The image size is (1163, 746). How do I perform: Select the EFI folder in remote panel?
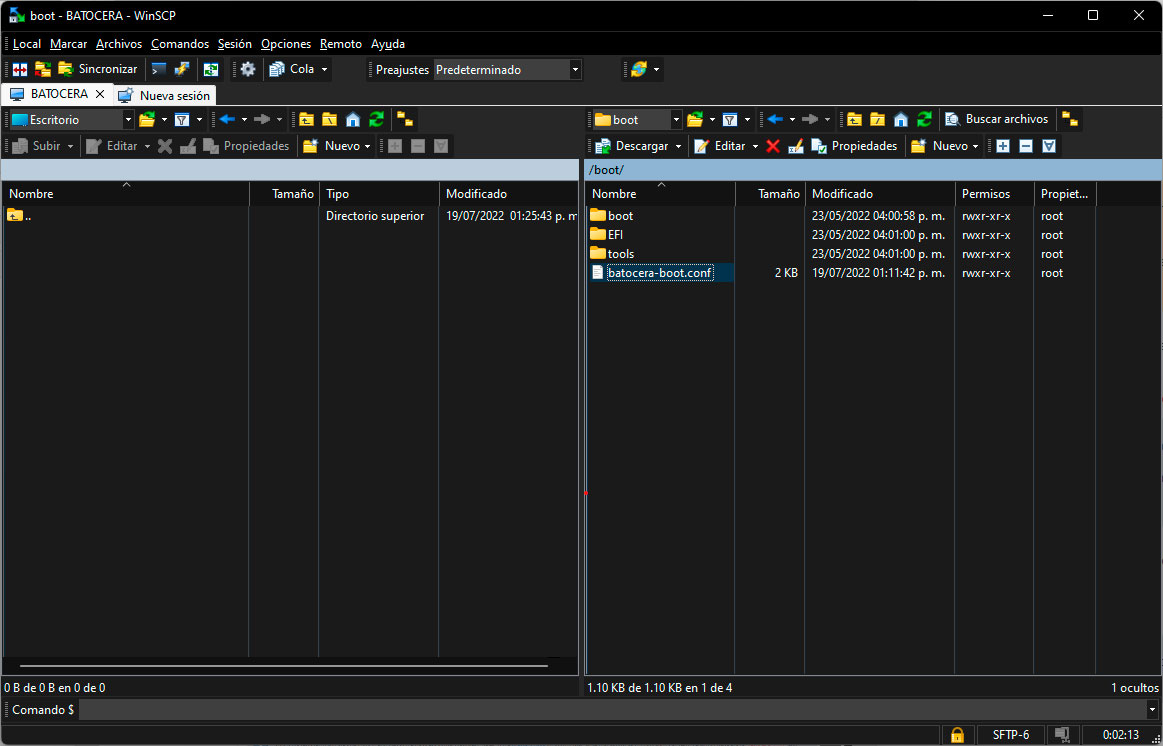[616, 235]
